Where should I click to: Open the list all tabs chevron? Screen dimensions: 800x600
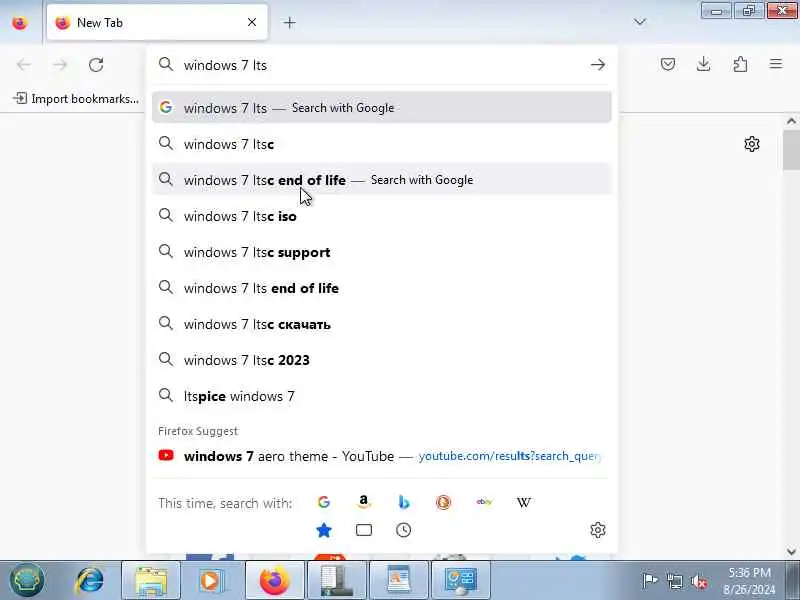coord(640,22)
